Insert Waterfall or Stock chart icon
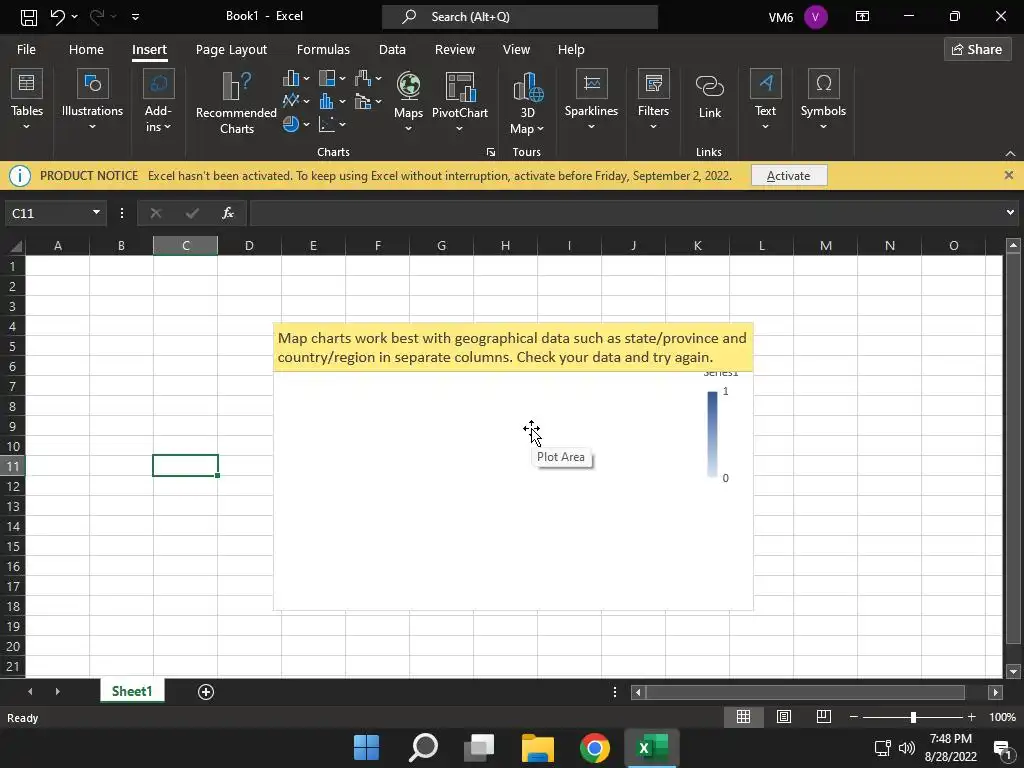Viewport: 1024px width, 768px height. pyautogui.click(x=363, y=79)
